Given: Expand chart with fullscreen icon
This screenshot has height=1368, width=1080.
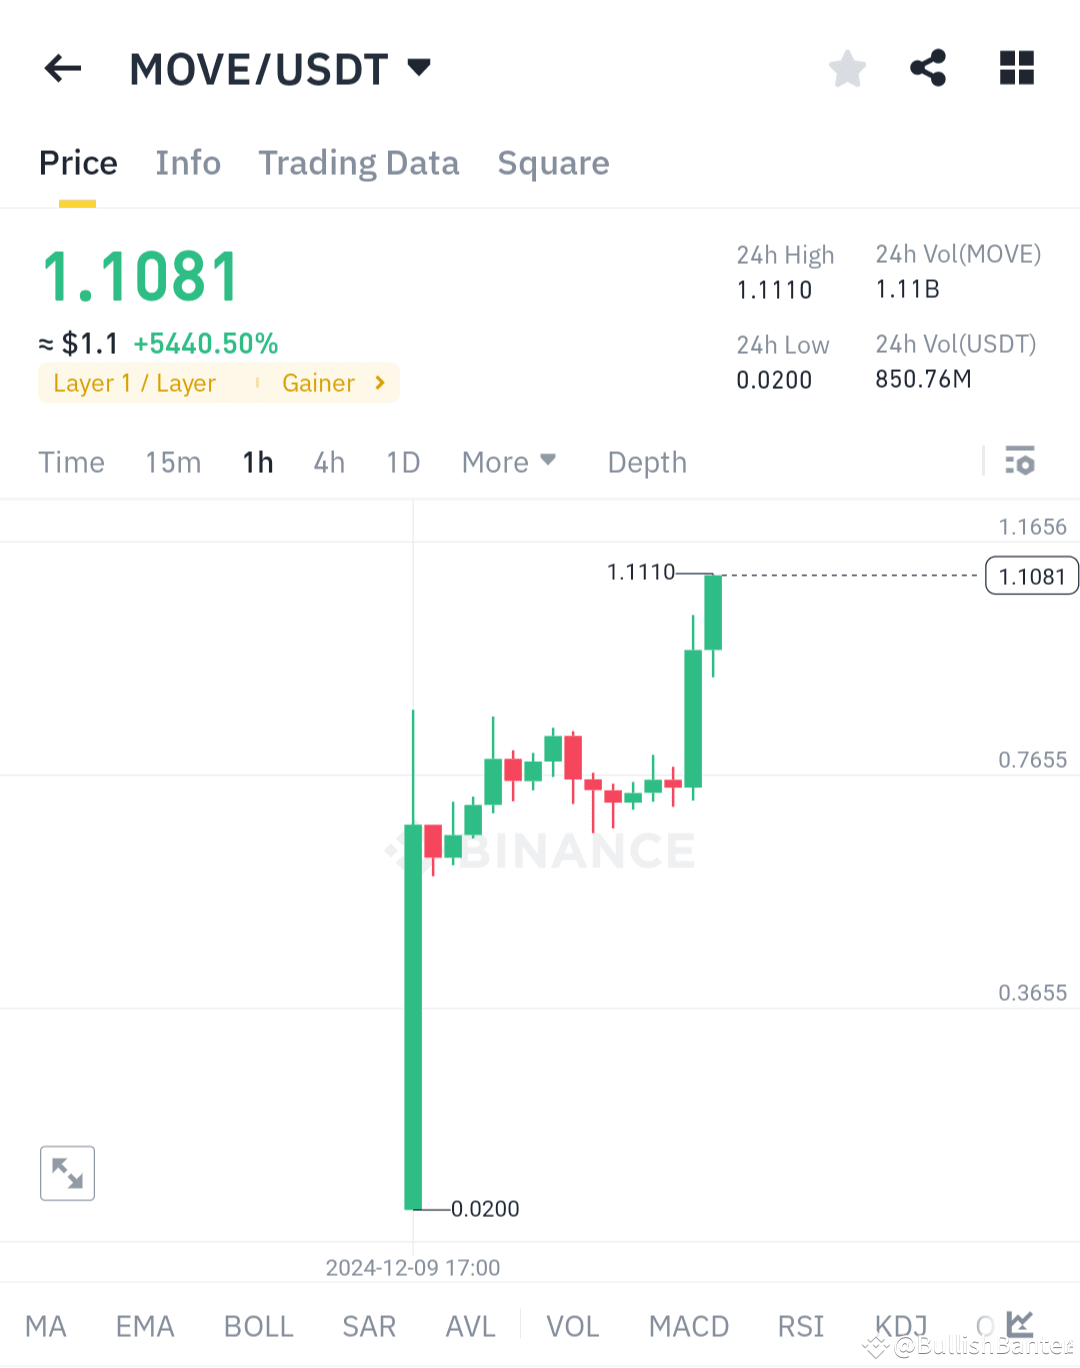Looking at the screenshot, I should point(67,1173).
